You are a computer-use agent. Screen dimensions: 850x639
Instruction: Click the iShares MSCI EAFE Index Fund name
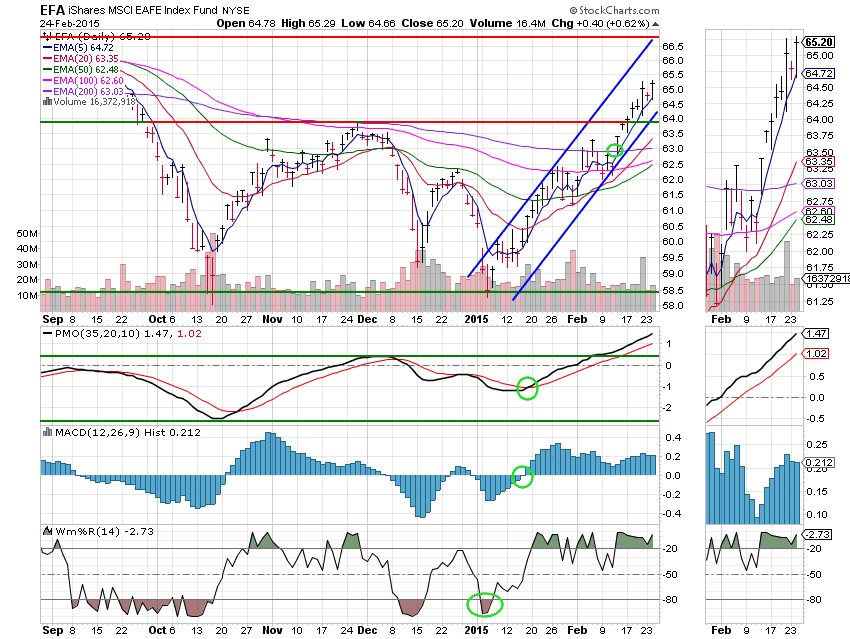(143, 10)
